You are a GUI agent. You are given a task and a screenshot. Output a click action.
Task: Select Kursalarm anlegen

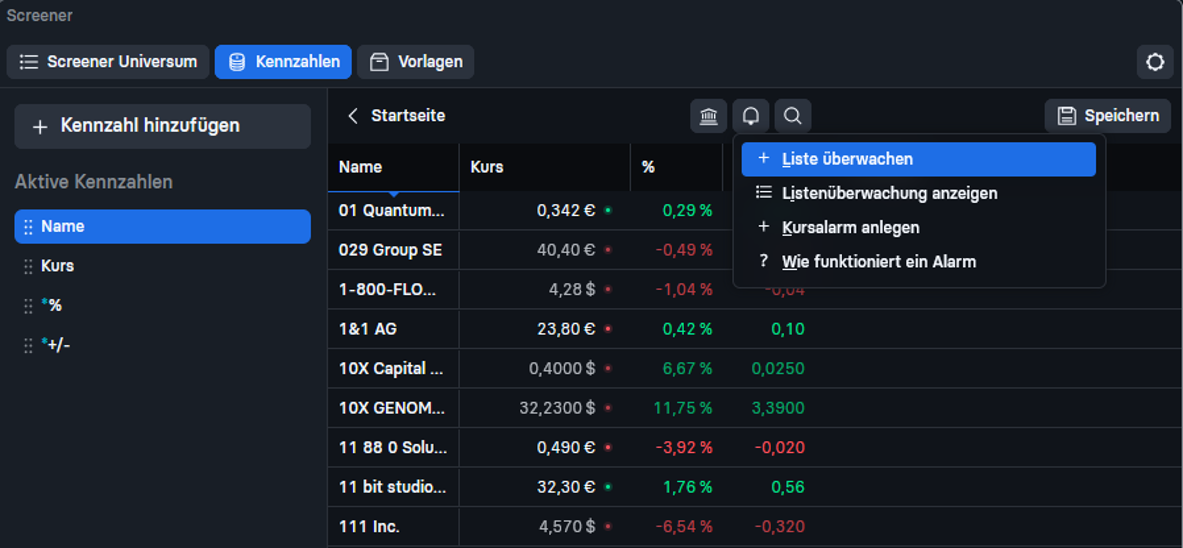918,227
